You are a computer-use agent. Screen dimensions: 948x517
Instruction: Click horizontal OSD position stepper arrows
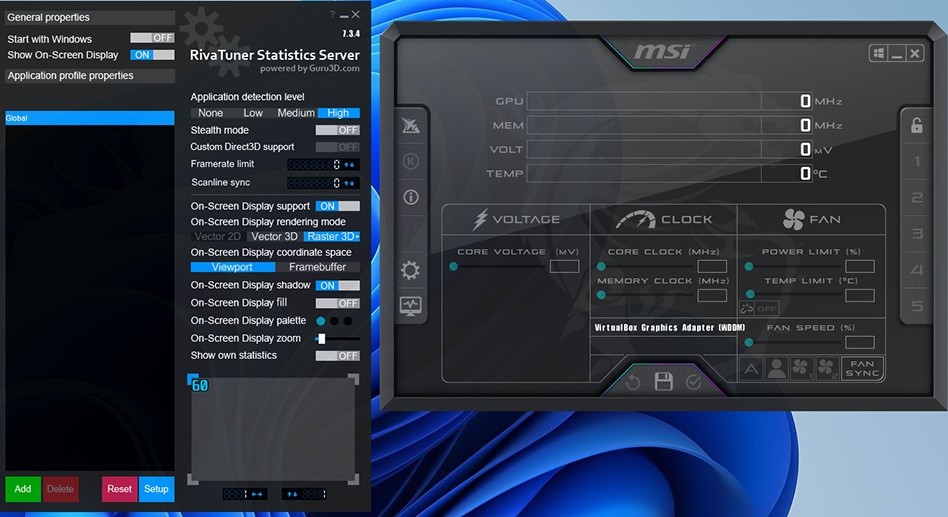tap(257, 494)
